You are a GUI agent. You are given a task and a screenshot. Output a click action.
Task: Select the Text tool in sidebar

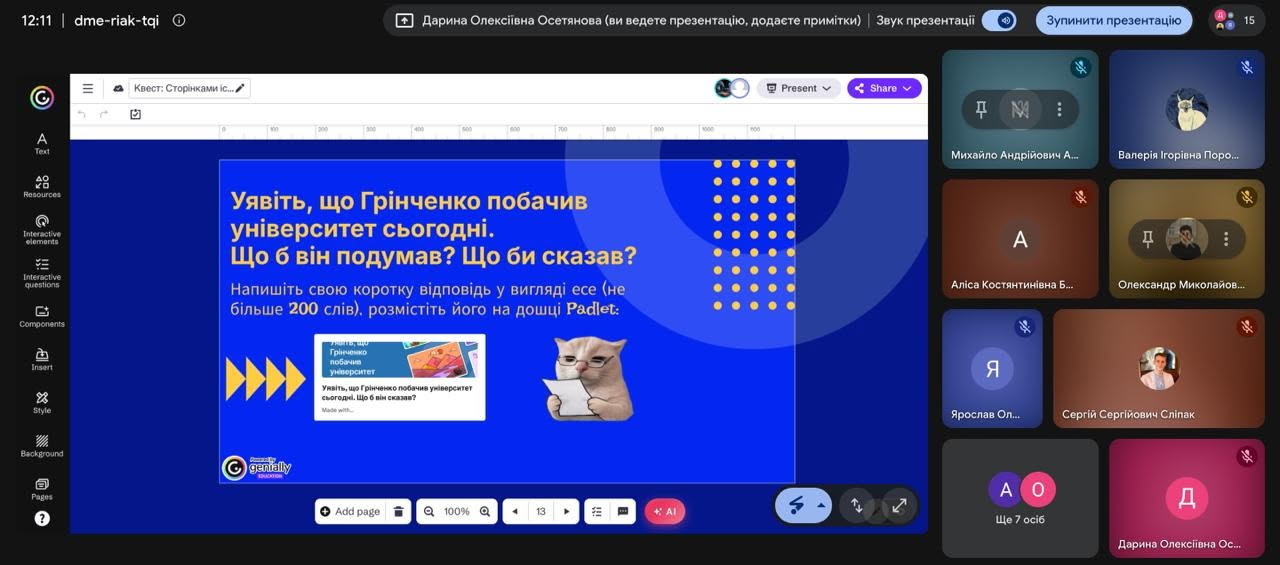click(42, 143)
